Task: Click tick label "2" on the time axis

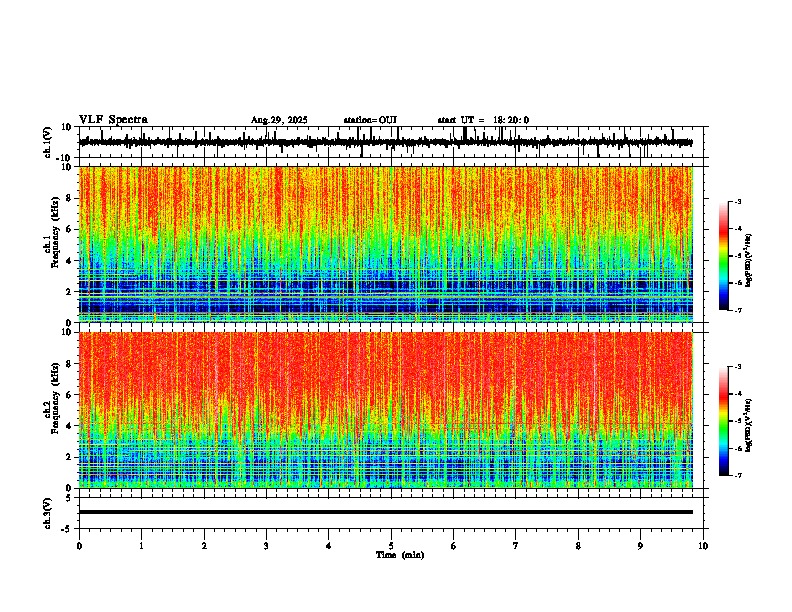Action: coord(204,546)
